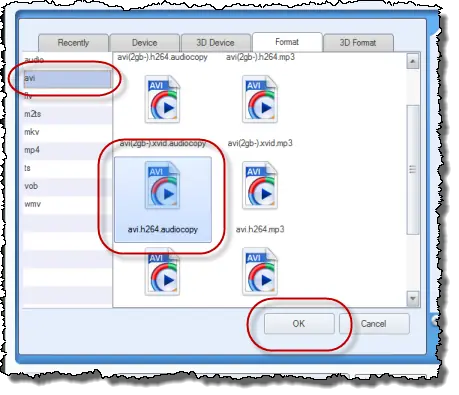Select the avi(2gb-).xvid.audiocopy AVI preset icon
This screenshot has width=459, height=395.
pos(162,99)
